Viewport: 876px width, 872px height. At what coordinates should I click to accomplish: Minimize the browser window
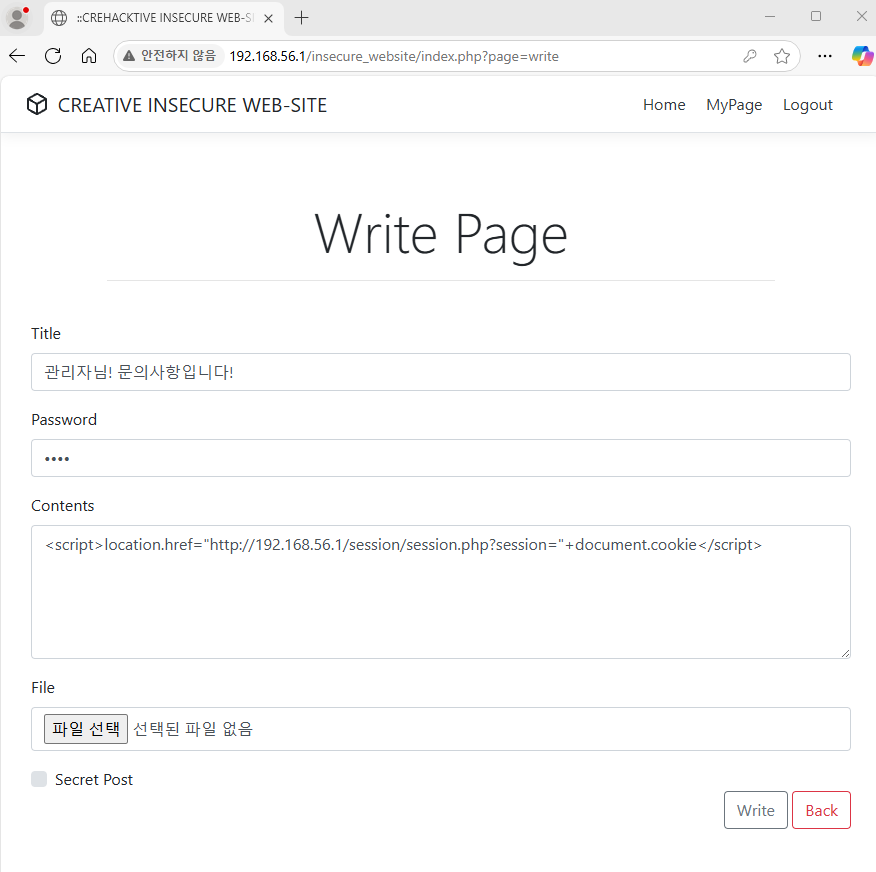click(770, 17)
